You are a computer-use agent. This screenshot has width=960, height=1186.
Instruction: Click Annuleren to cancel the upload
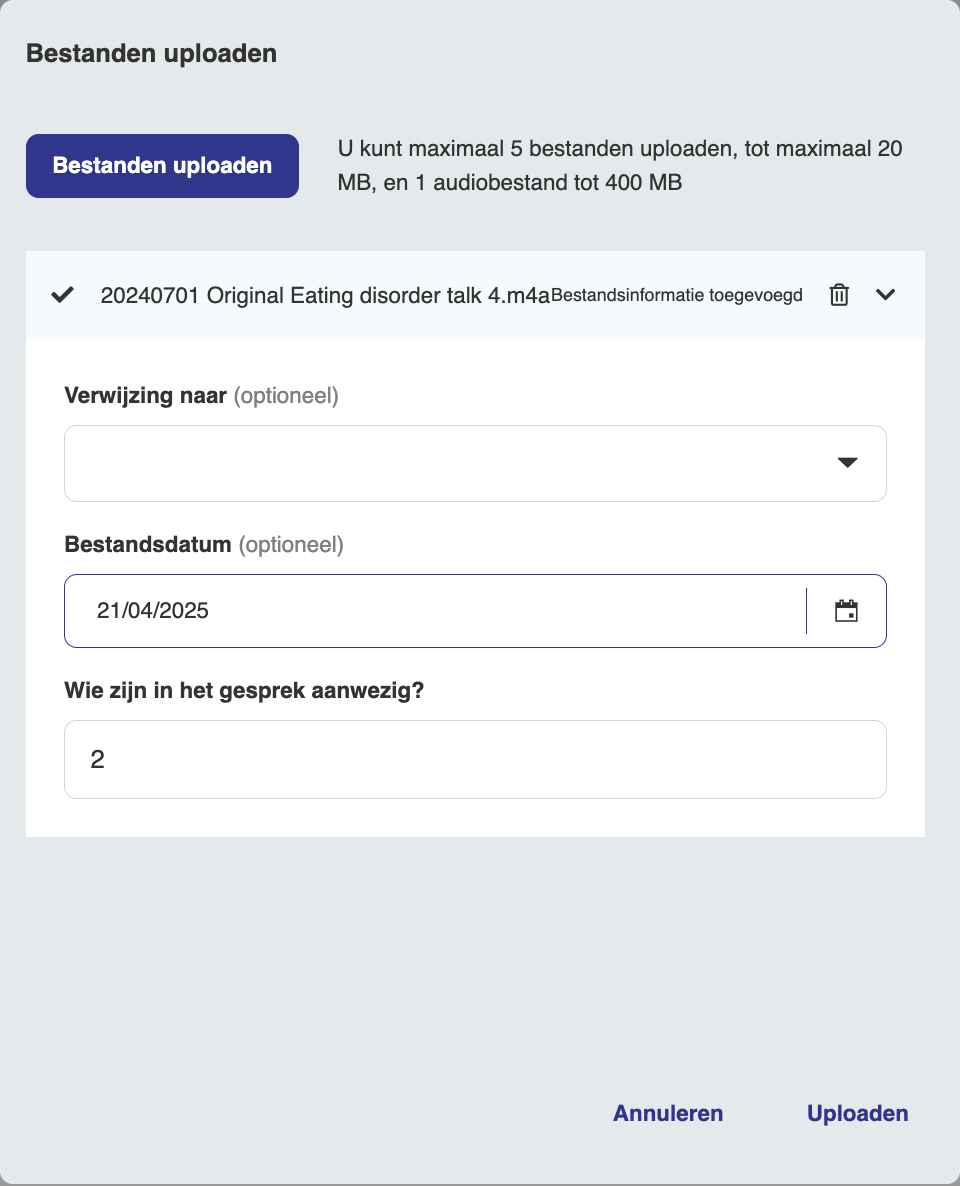pyautogui.click(x=668, y=1113)
